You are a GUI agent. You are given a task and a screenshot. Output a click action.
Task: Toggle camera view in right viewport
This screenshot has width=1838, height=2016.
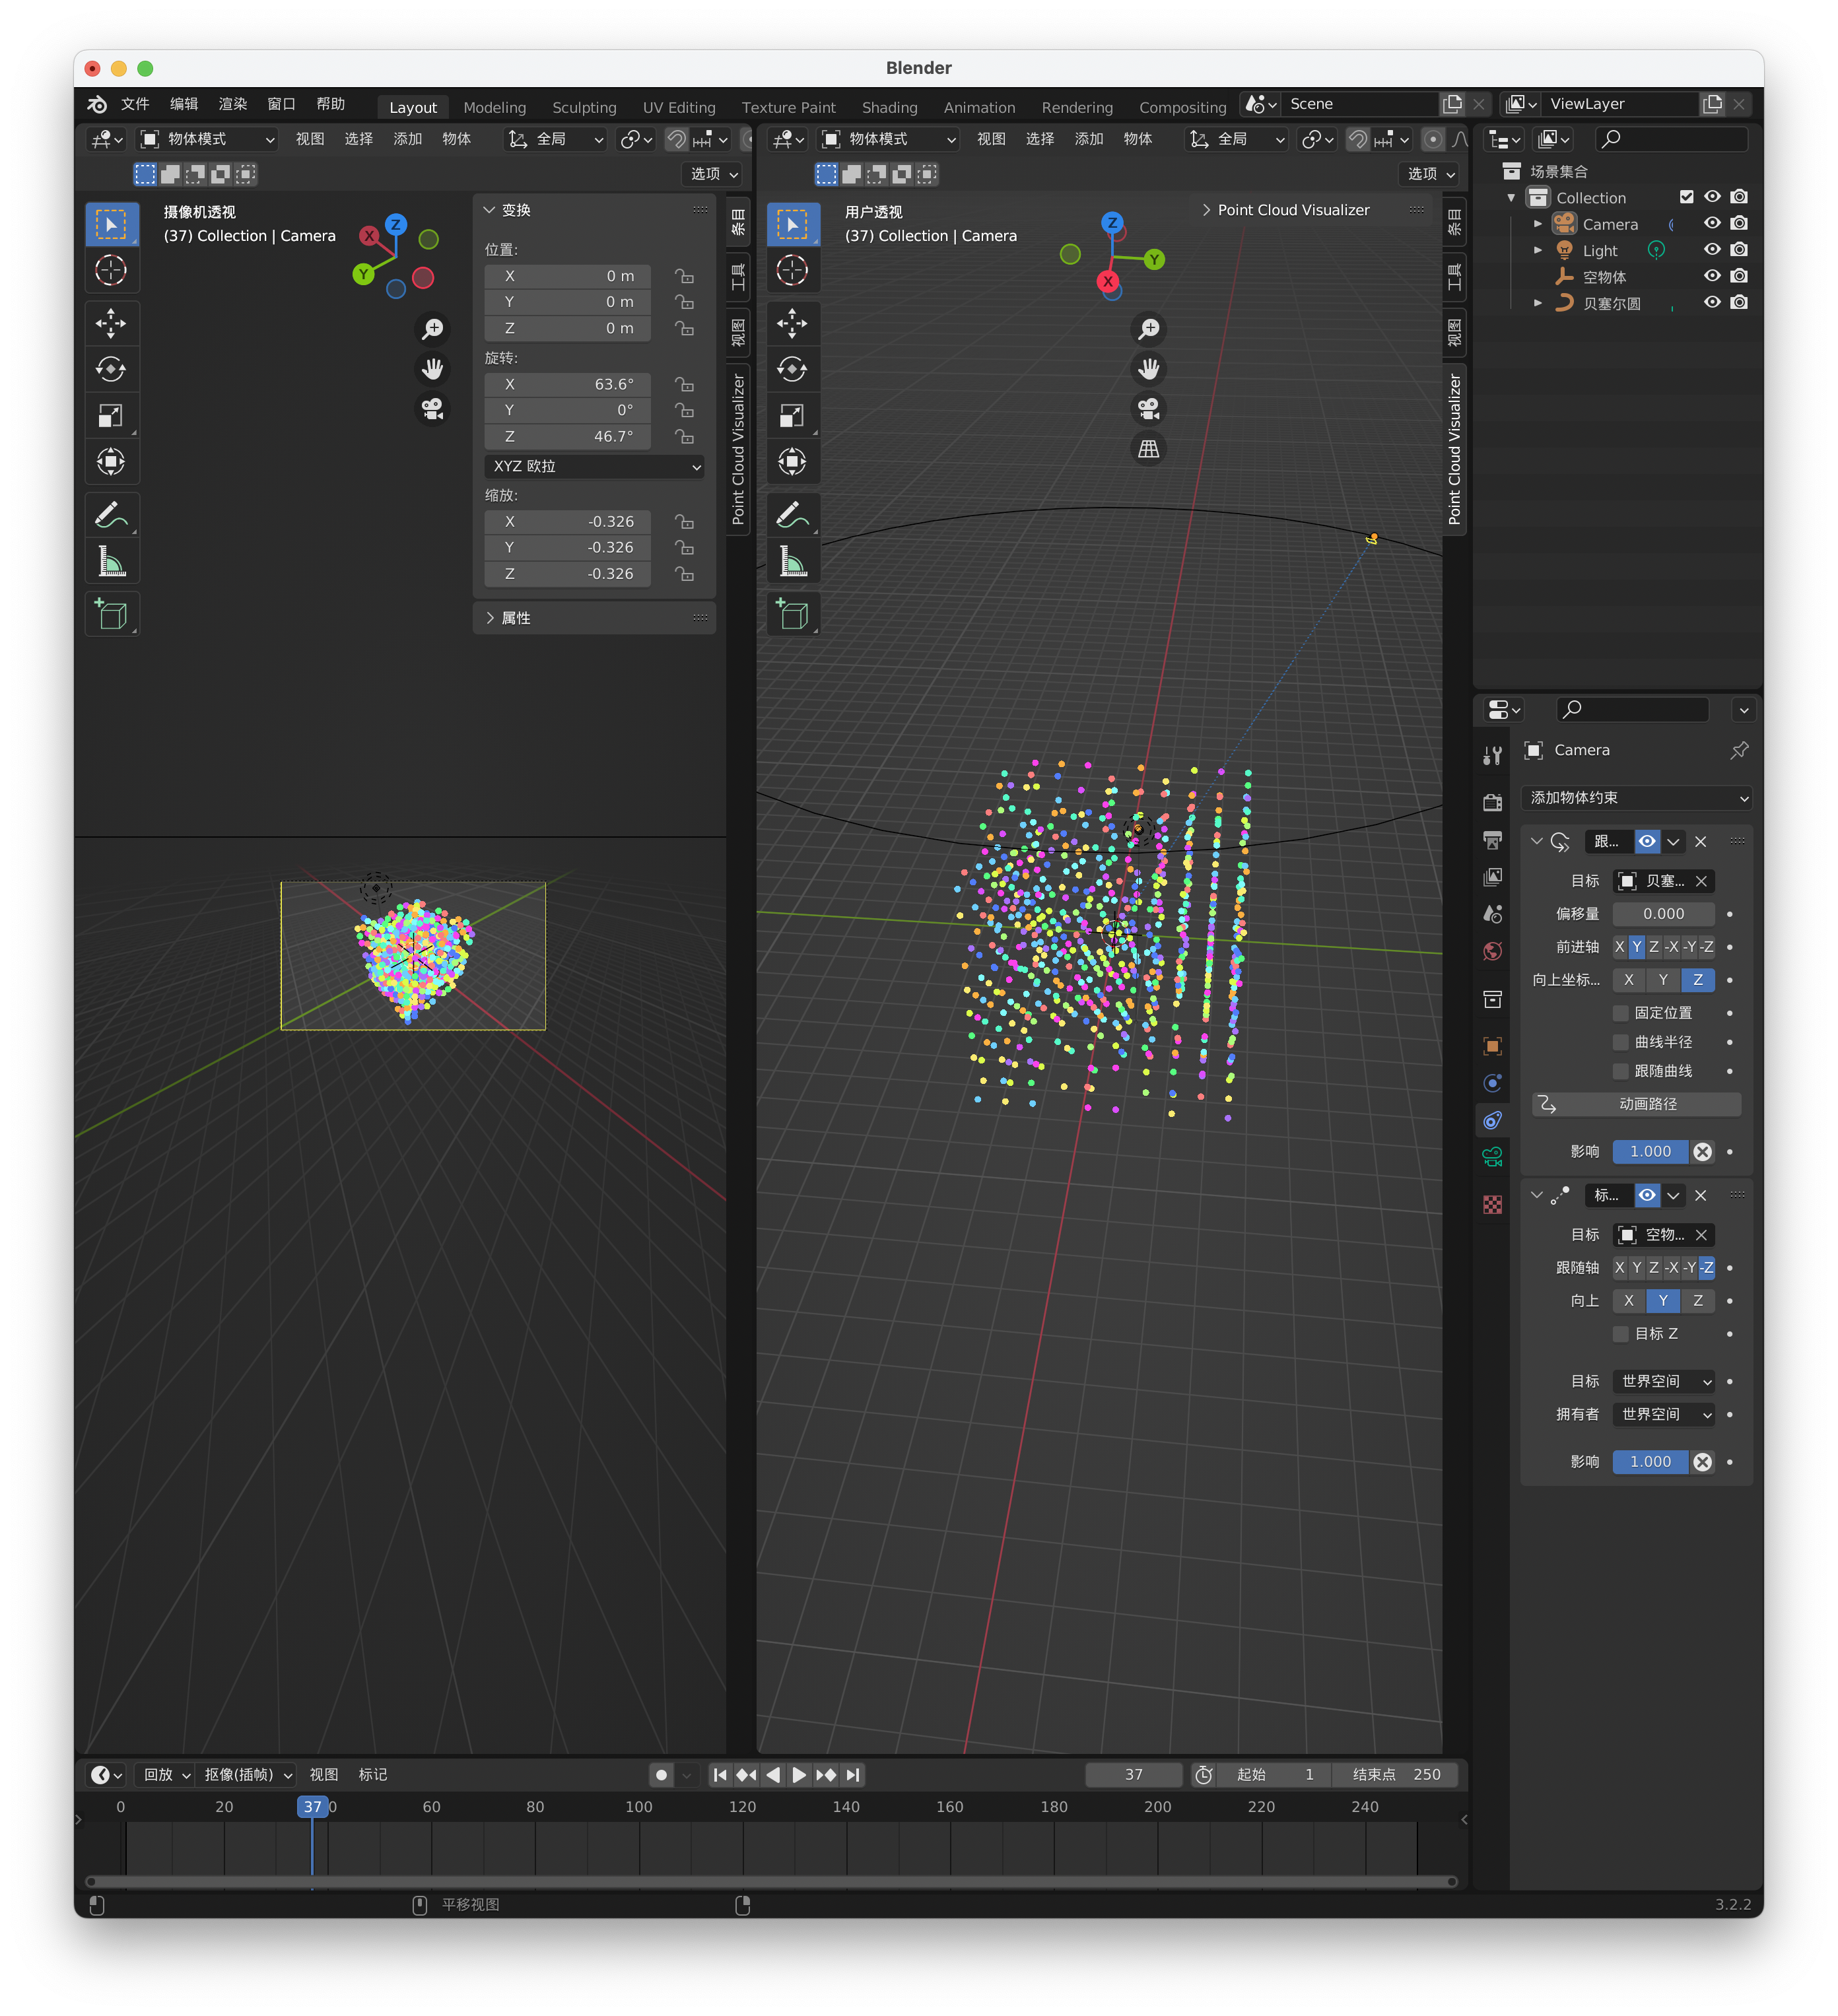pyautogui.click(x=1149, y=409)
